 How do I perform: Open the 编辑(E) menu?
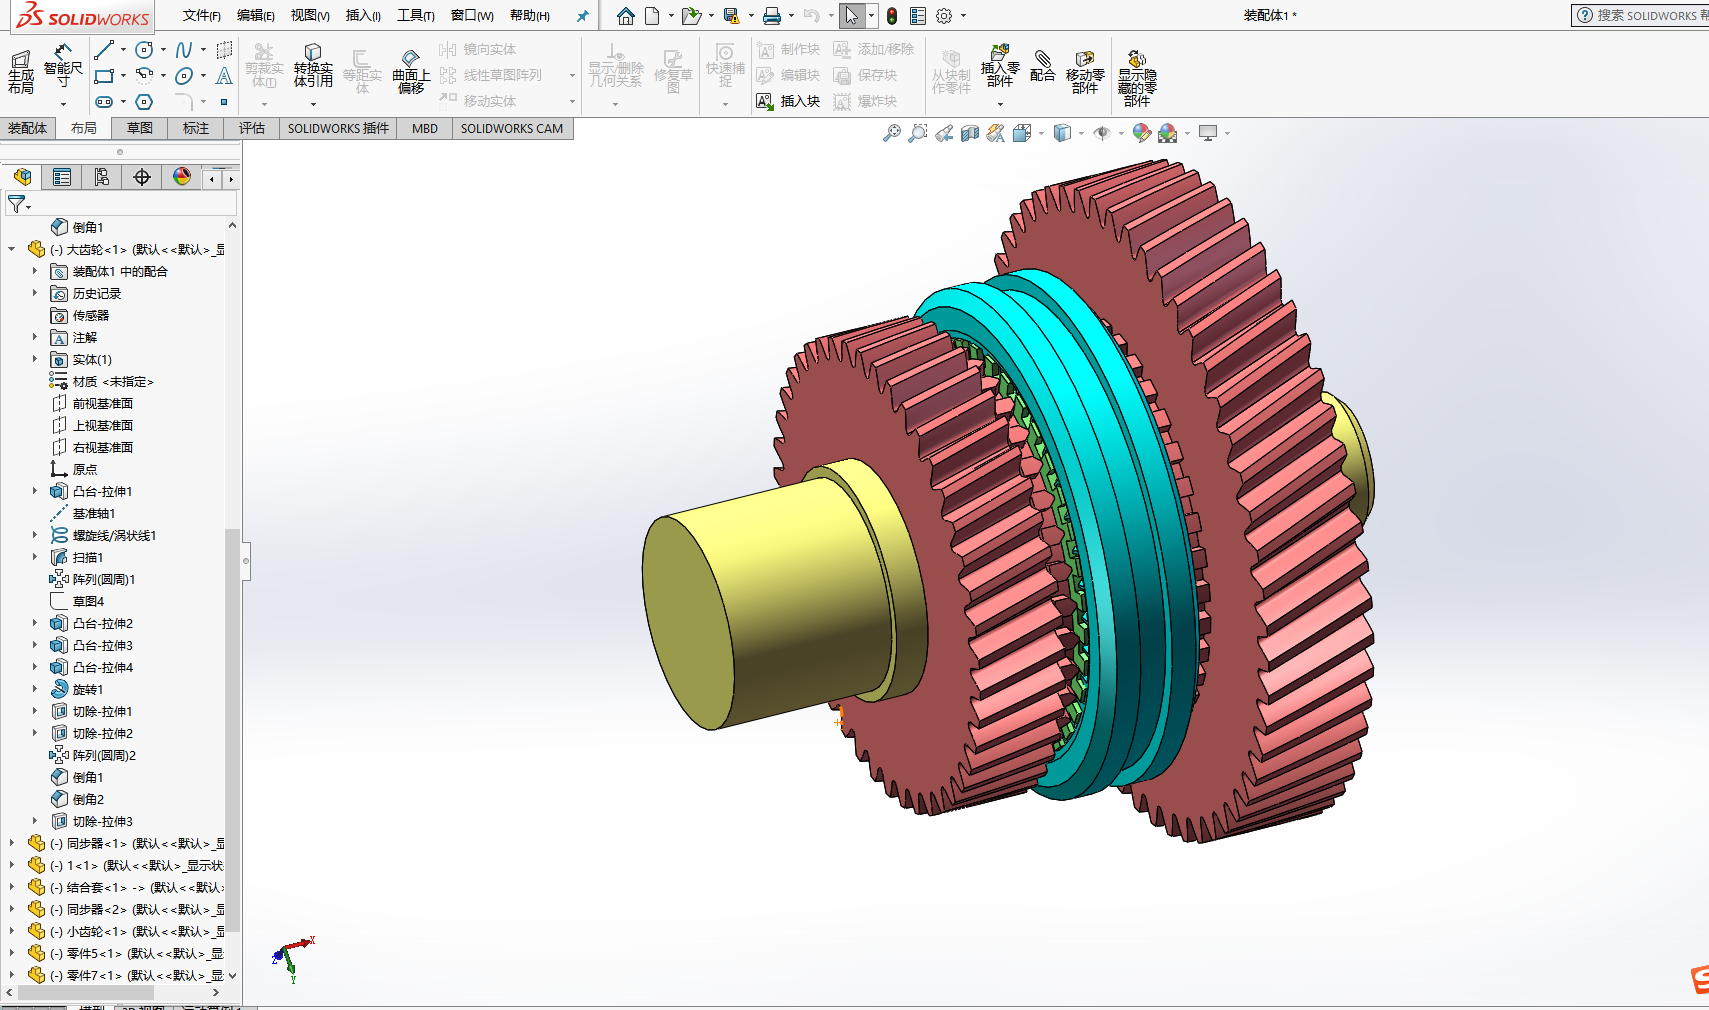256,16
